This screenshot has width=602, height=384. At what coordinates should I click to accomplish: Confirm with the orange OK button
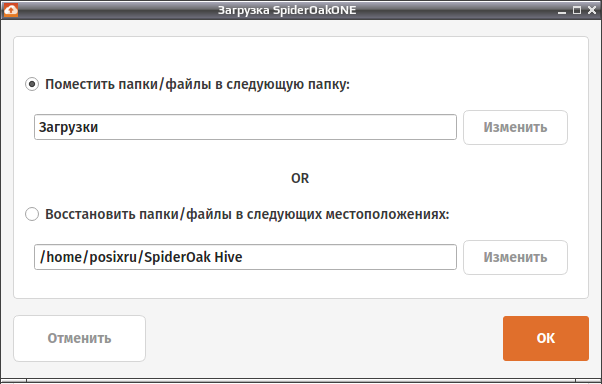[546, 338]
